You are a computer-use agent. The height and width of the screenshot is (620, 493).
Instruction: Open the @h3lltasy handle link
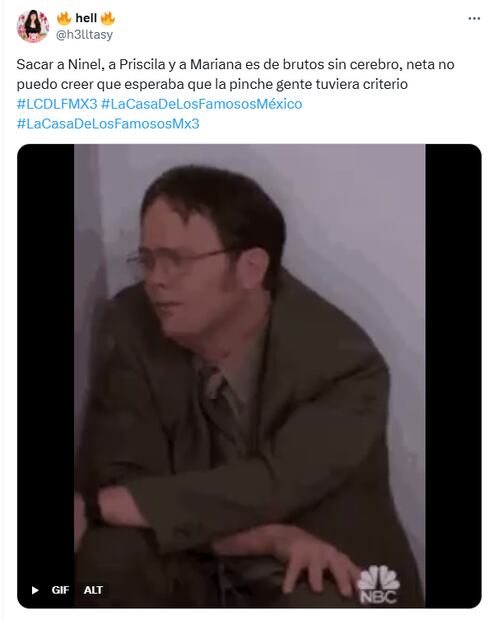[84, 35]
